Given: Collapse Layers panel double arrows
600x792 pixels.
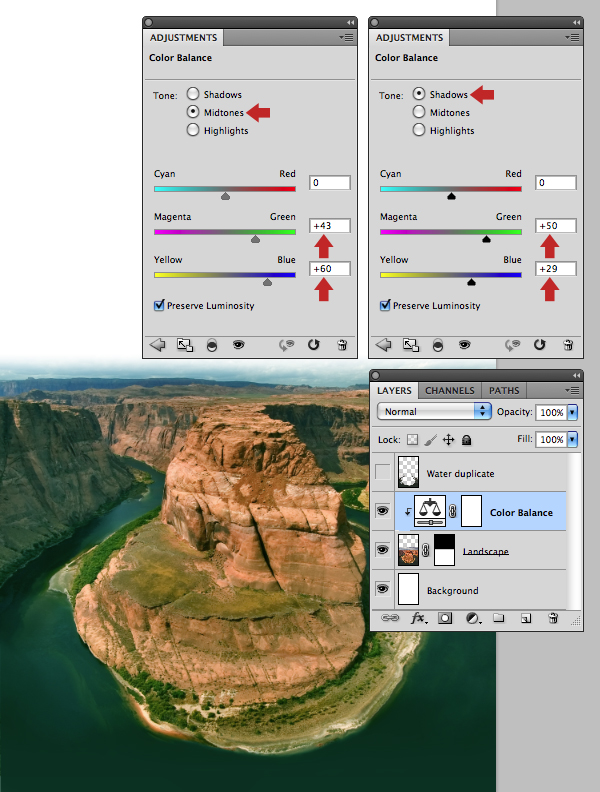Looking at the screenshot, I should [x=576, y=375].
